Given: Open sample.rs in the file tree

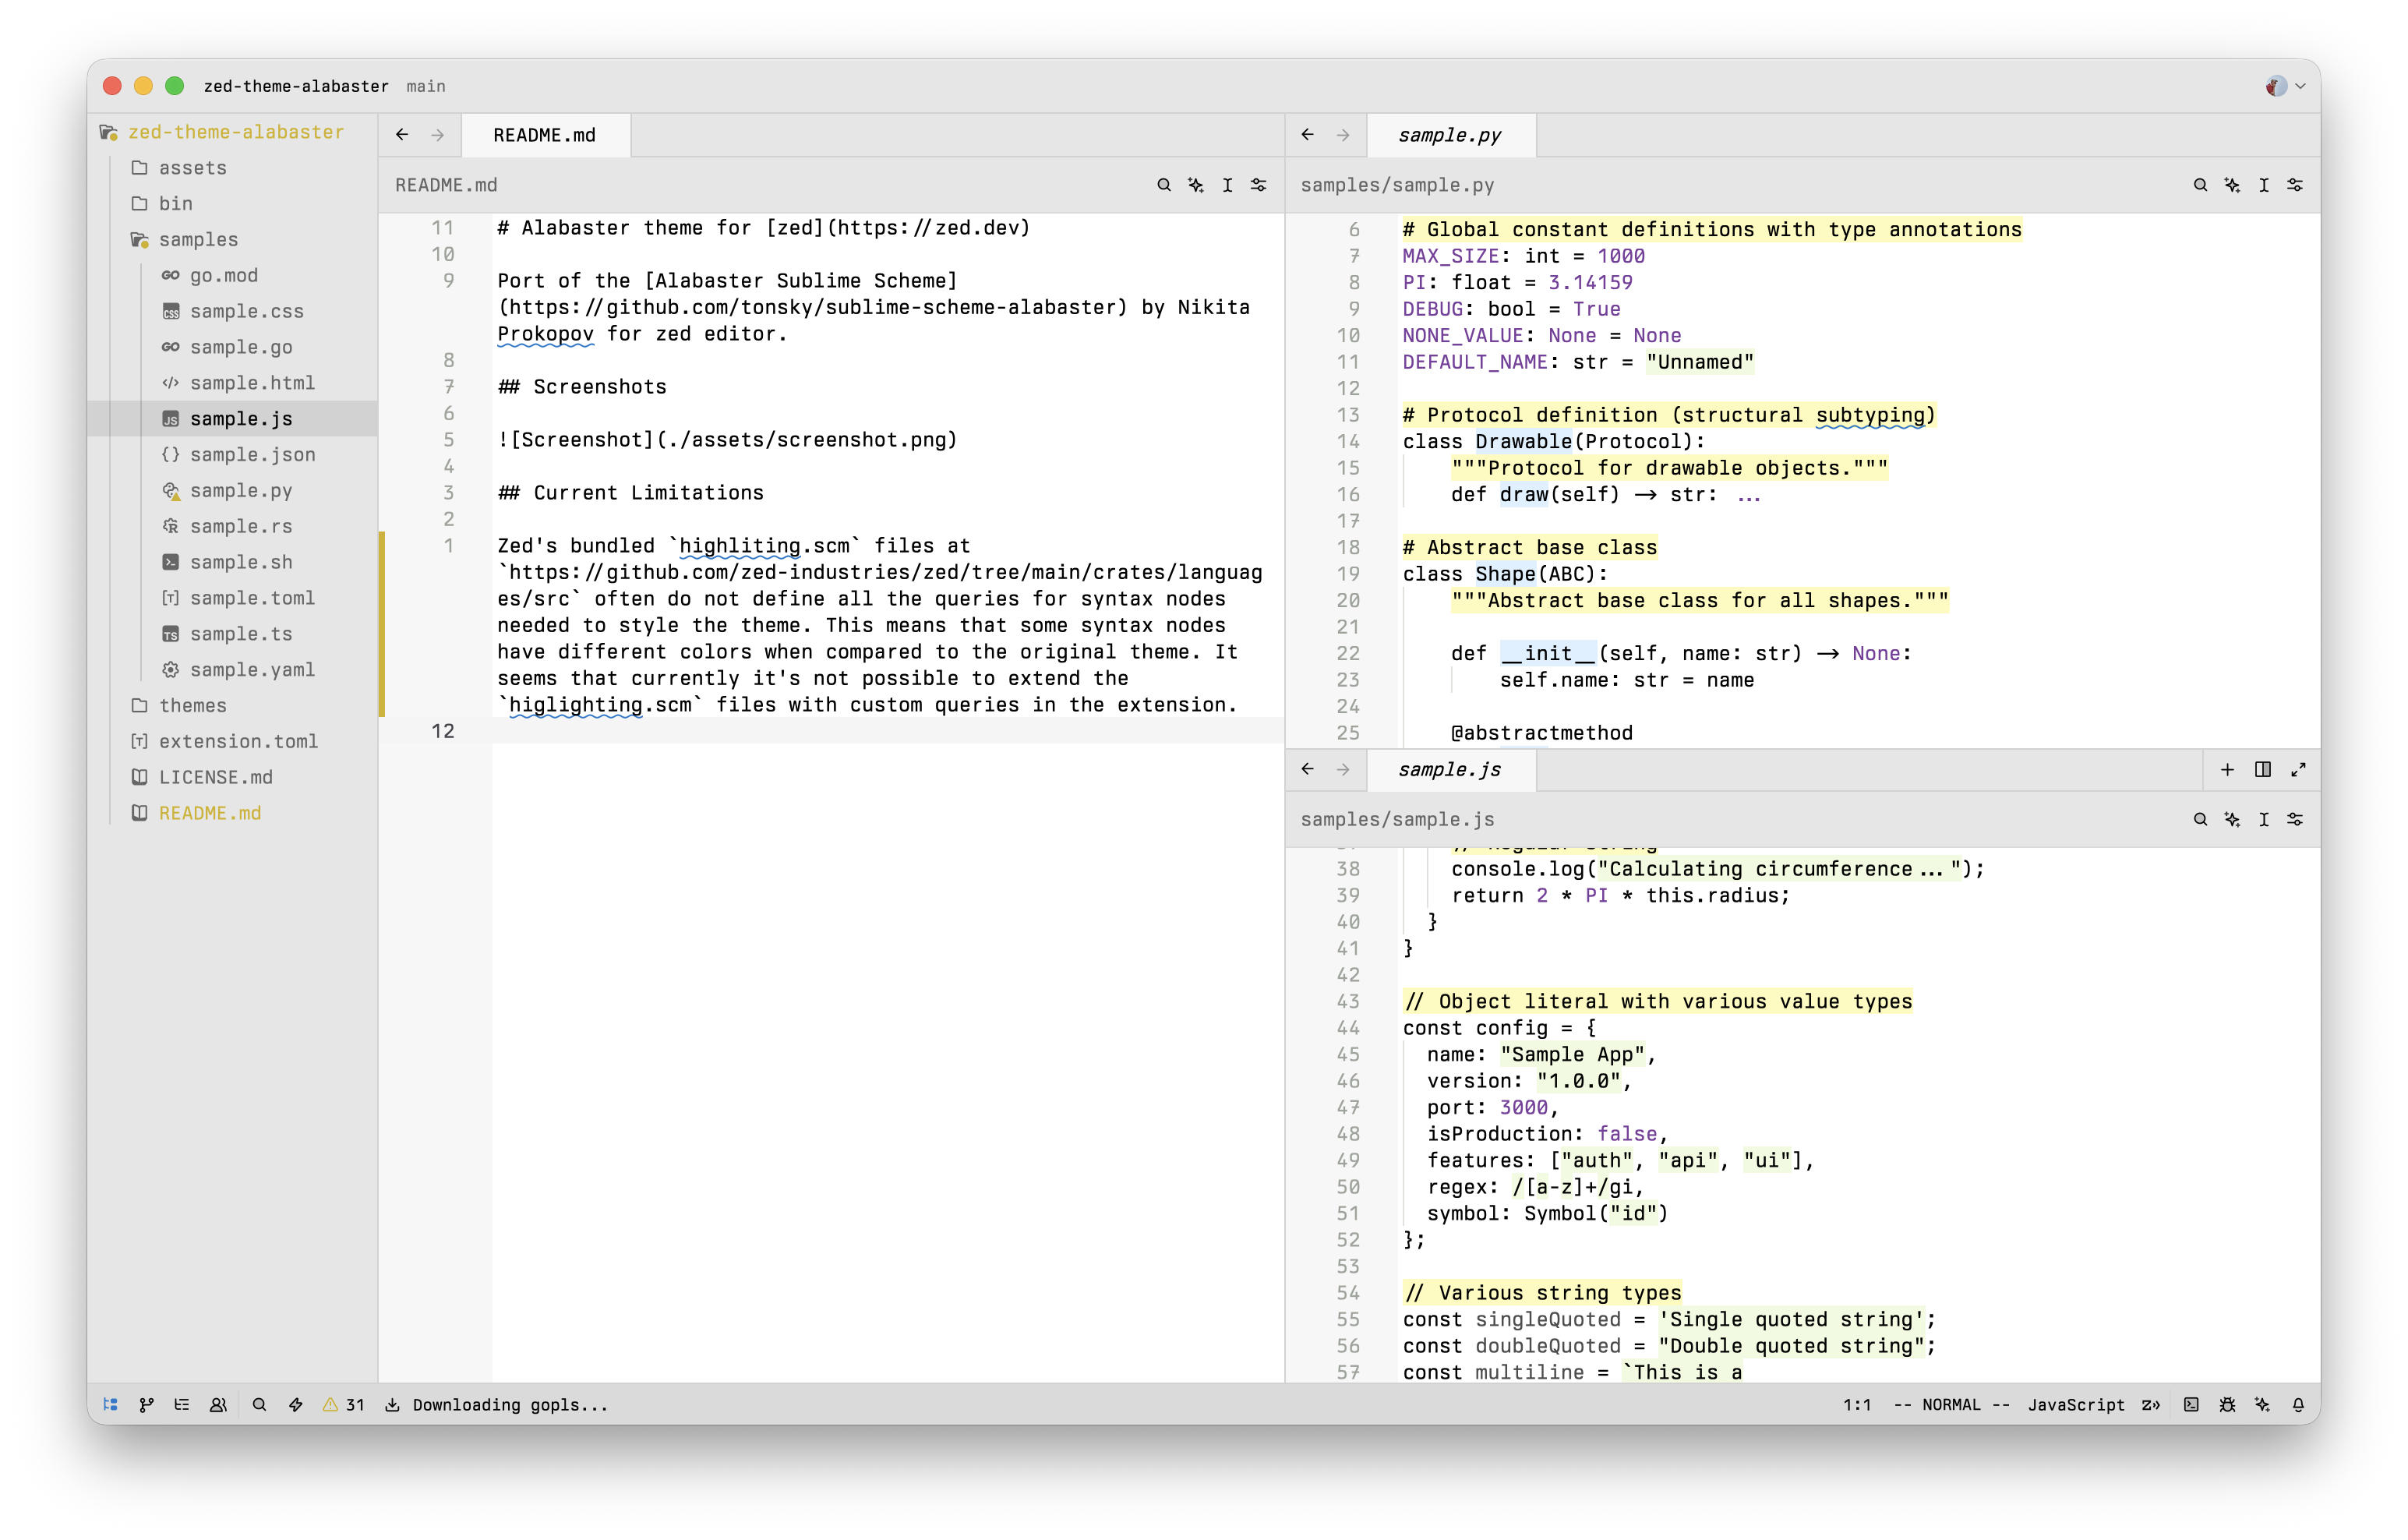Looking at the screenshot, I should point(240,526).
